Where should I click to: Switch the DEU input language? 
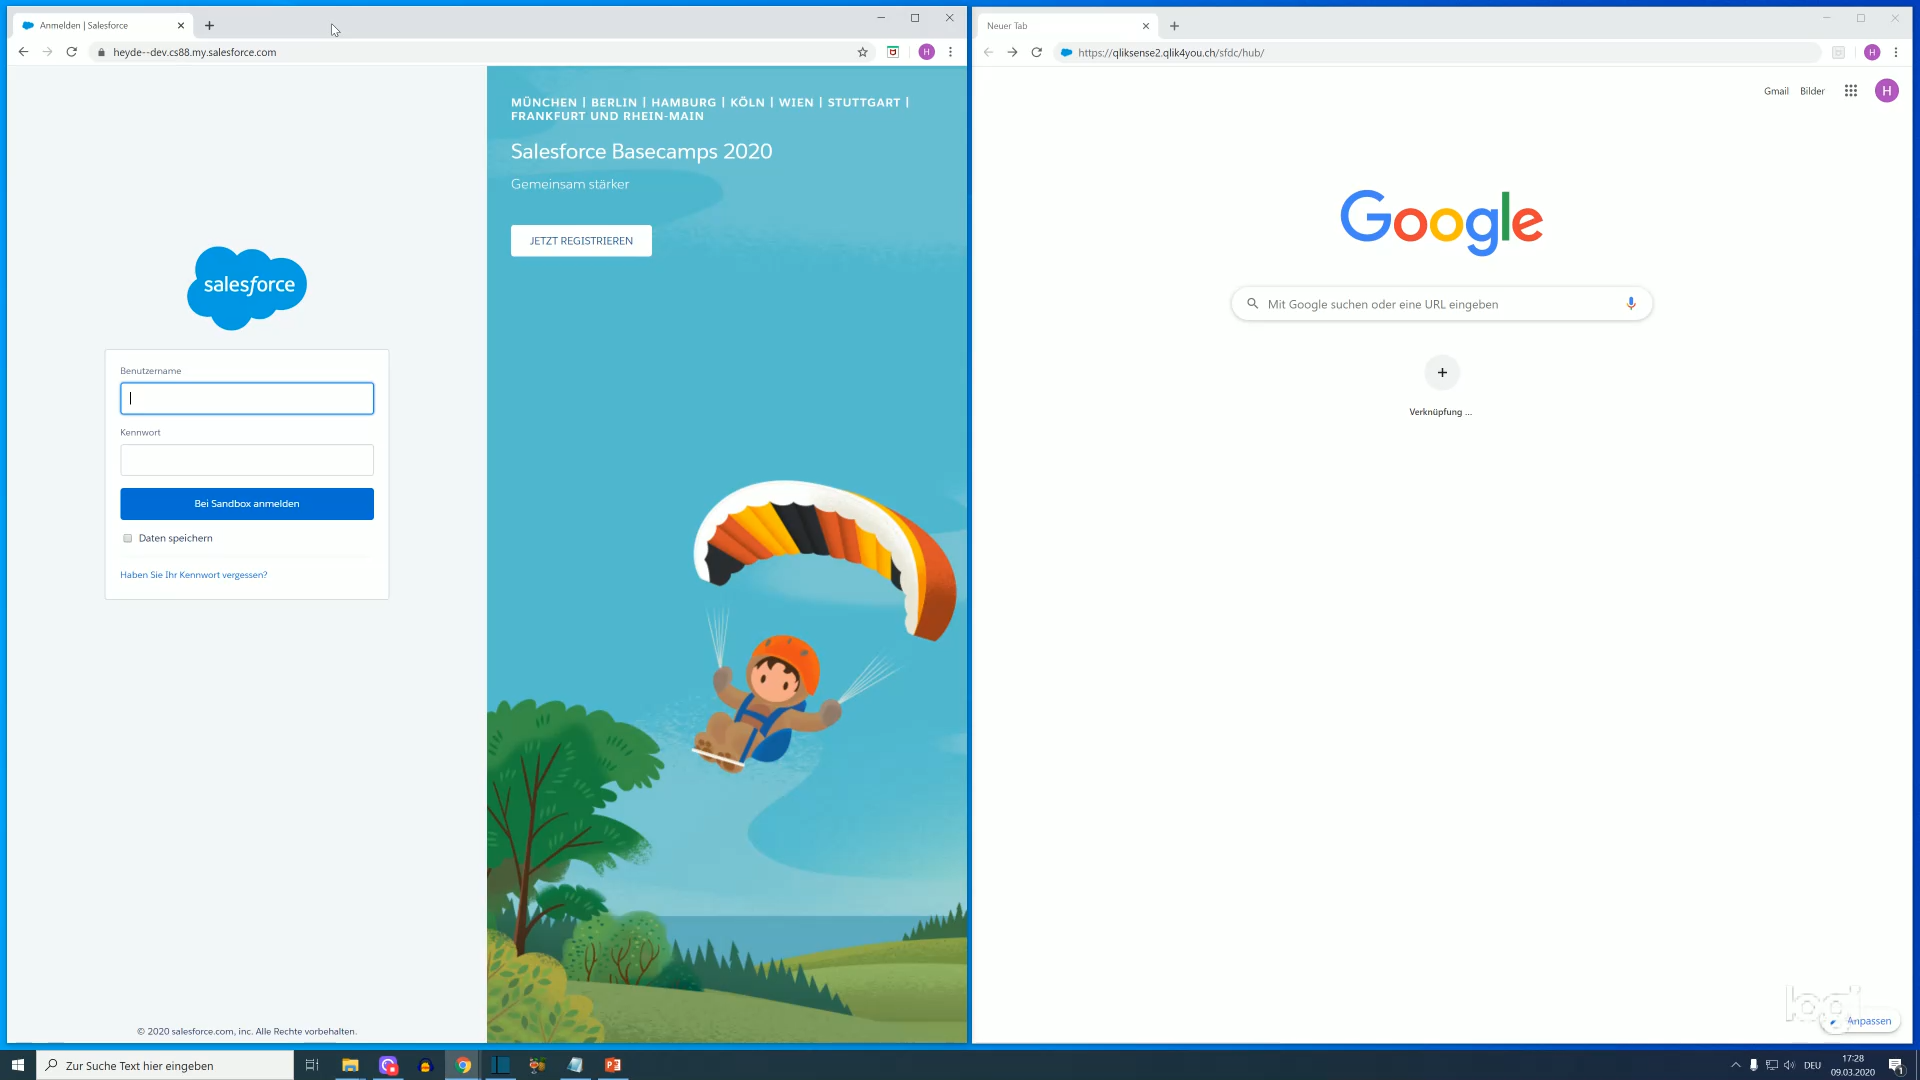click(x=1812, y=1065)
